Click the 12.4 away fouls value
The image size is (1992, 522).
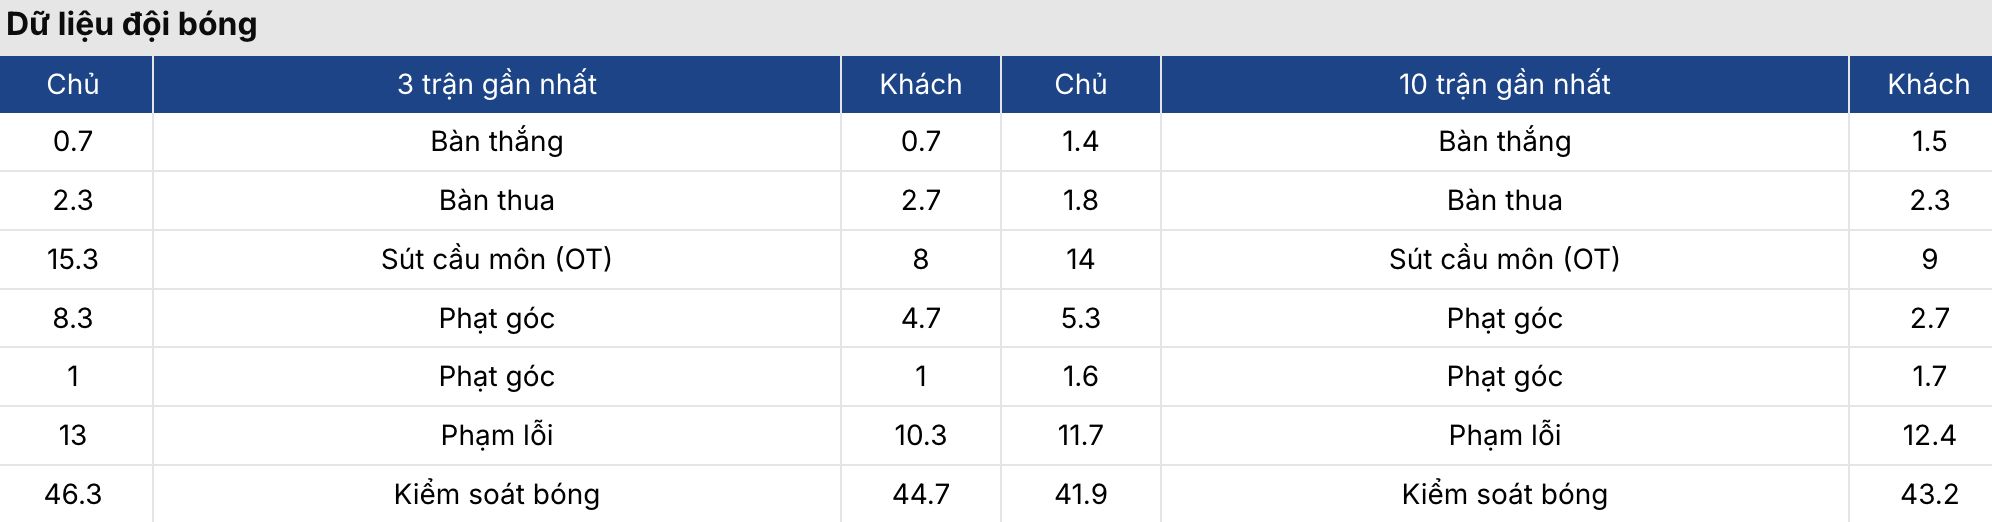(1929, 435)
